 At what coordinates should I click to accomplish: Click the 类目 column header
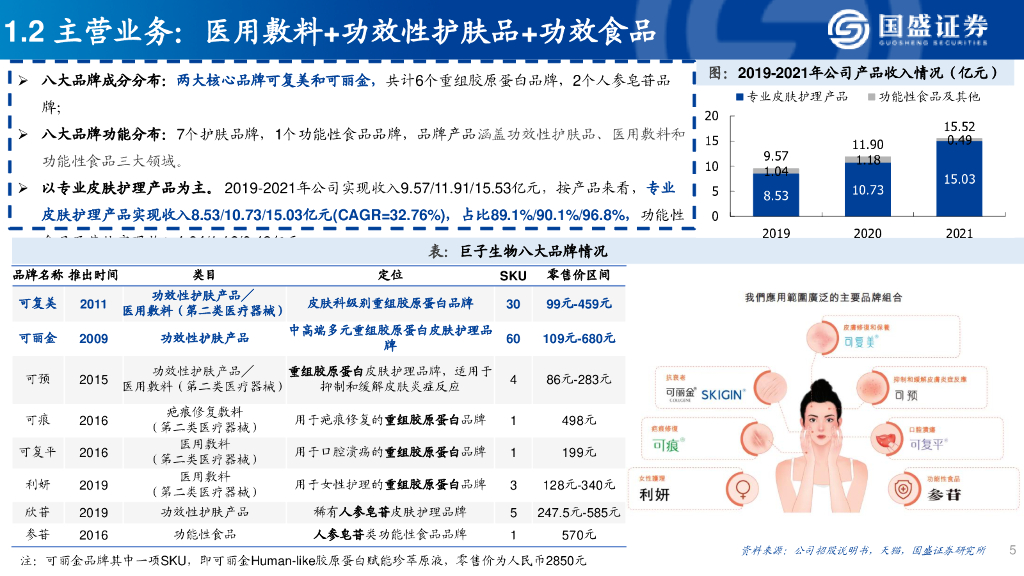point(204,275)
